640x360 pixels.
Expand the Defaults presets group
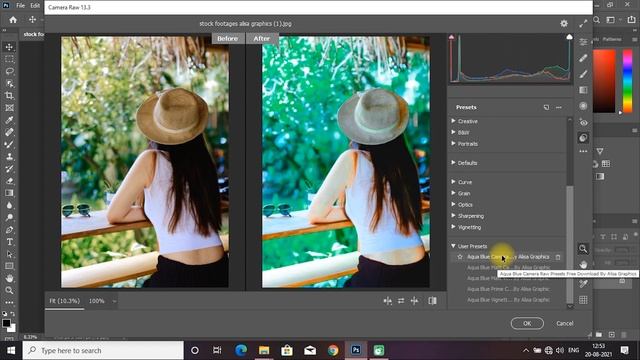pyautogui.click(x=453, y=162)
